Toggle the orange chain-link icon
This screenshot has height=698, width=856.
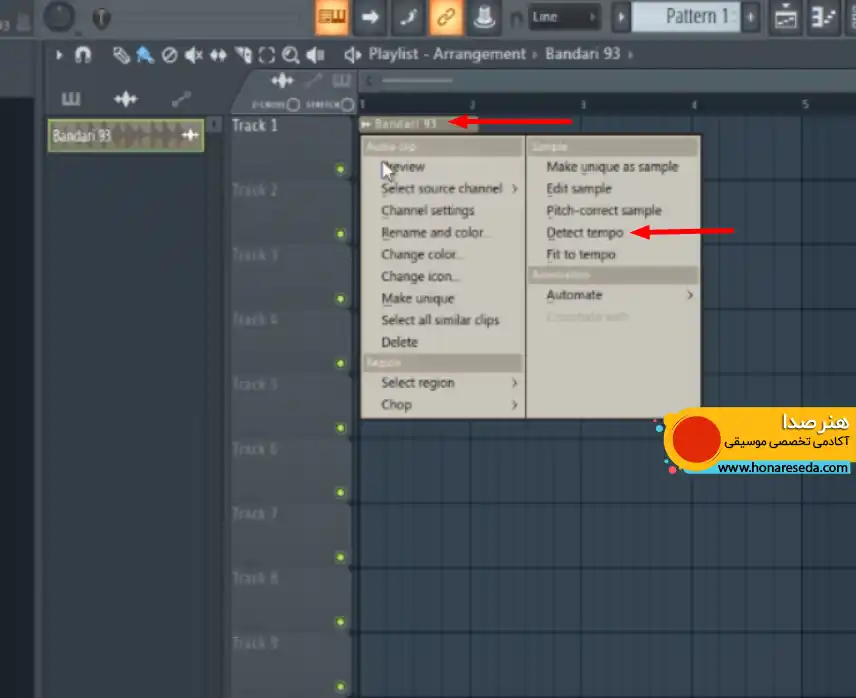pos(446,17)
